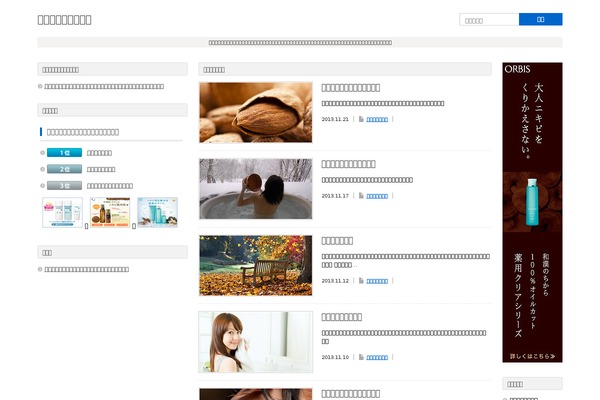The image size is (600, 400).
Task: Open the autumn park bench thumbnail
Action: click(256, 265)
